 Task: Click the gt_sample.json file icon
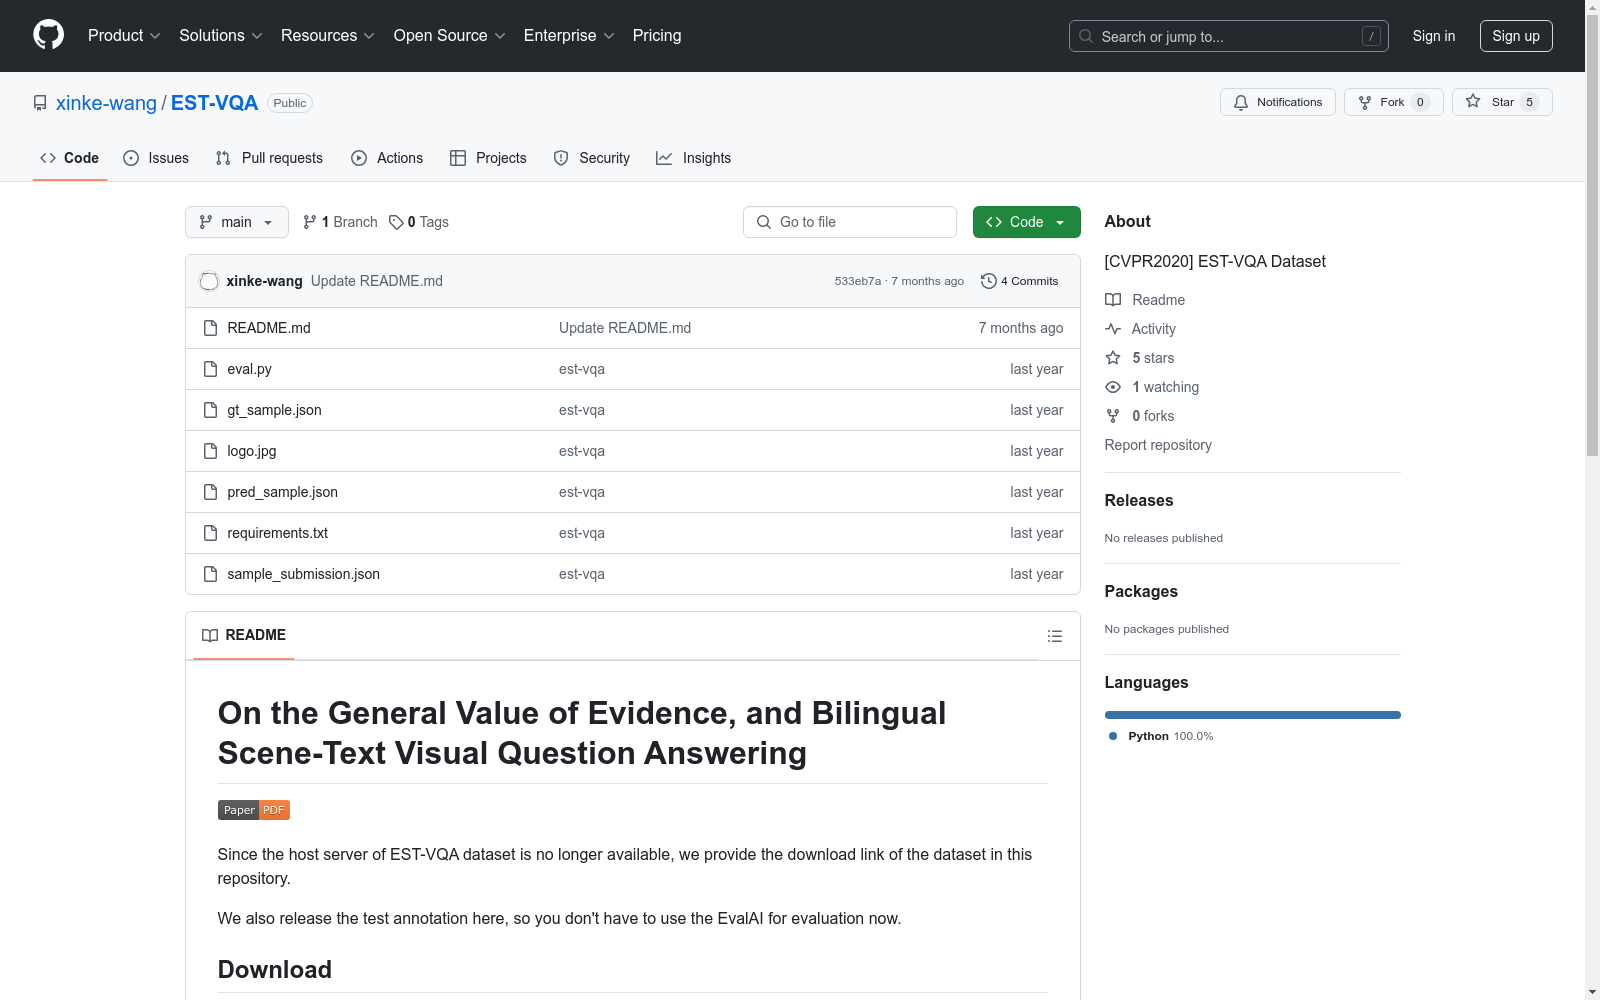210,410
